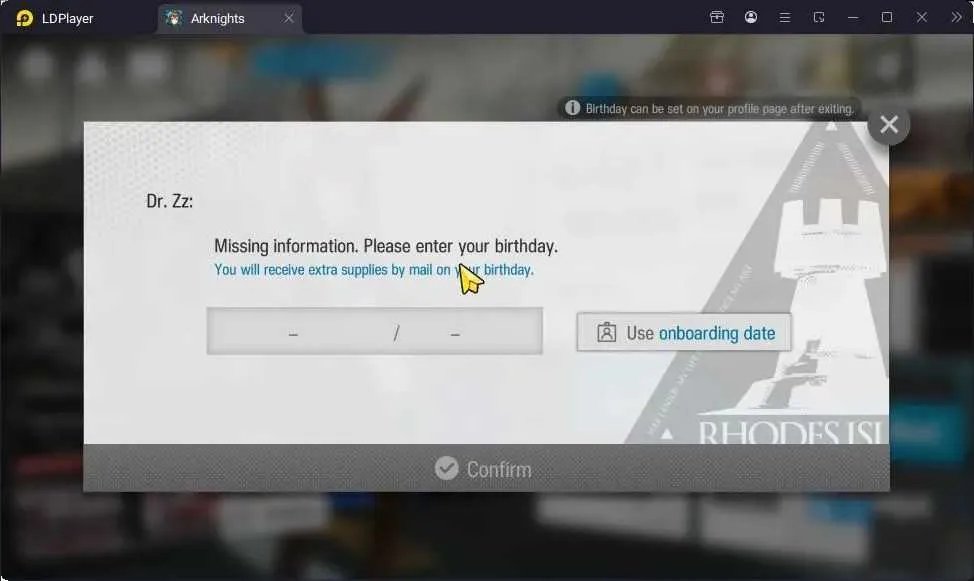Screen dimensions: 974x581
Task: Open the LDPlayer user account icon
Action: click(x=751, y=17)
